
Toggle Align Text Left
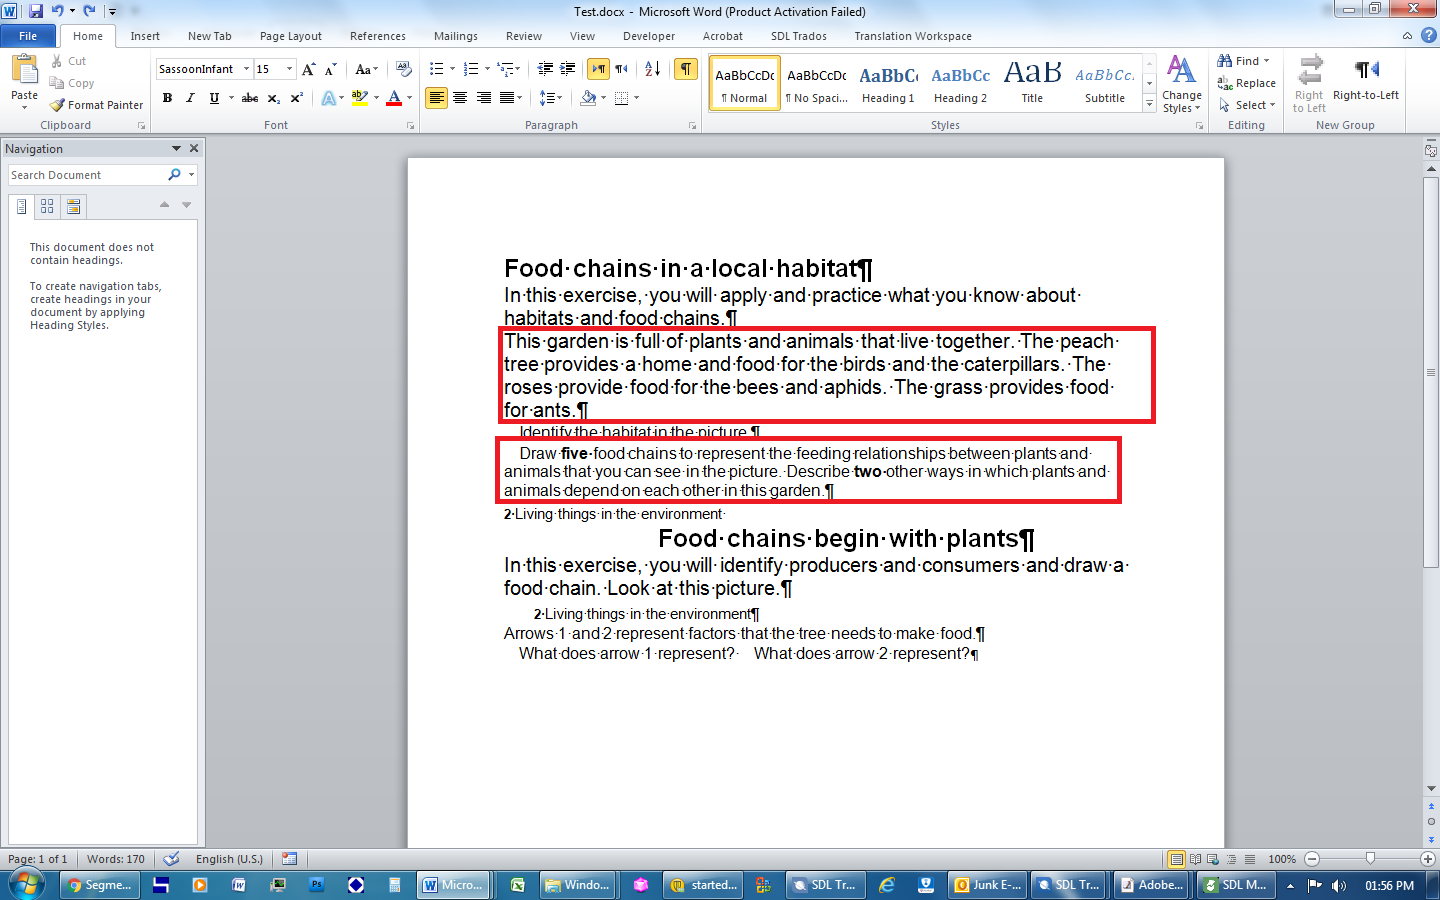pyautogui.click(x=436, y=98)
